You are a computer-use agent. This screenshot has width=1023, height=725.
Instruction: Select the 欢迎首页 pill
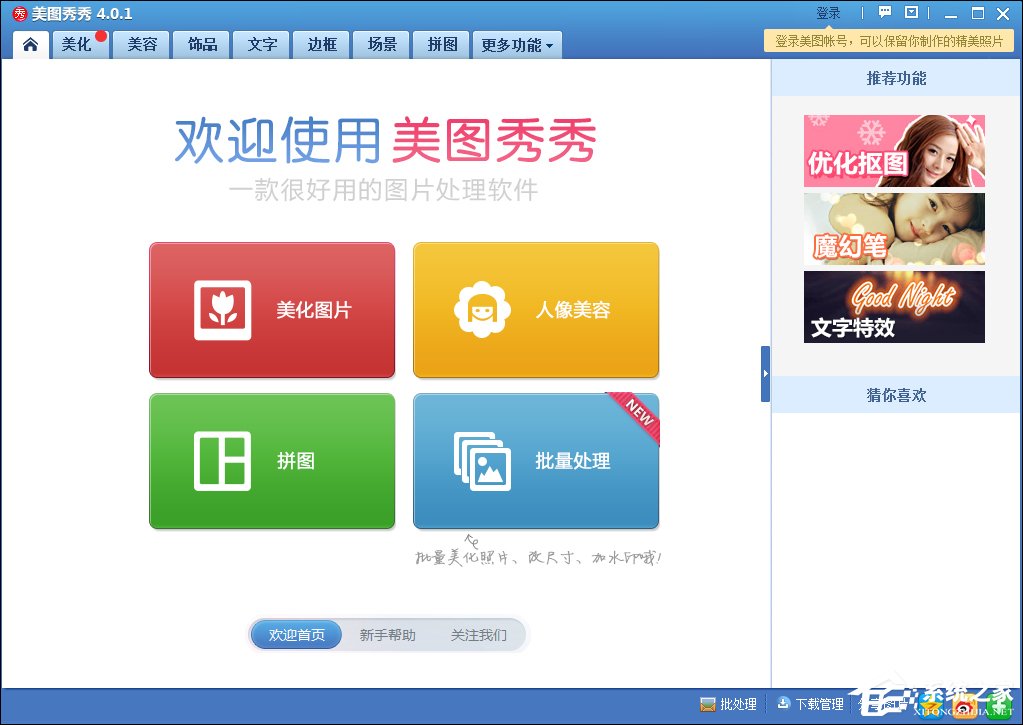(x=296, y=635)
